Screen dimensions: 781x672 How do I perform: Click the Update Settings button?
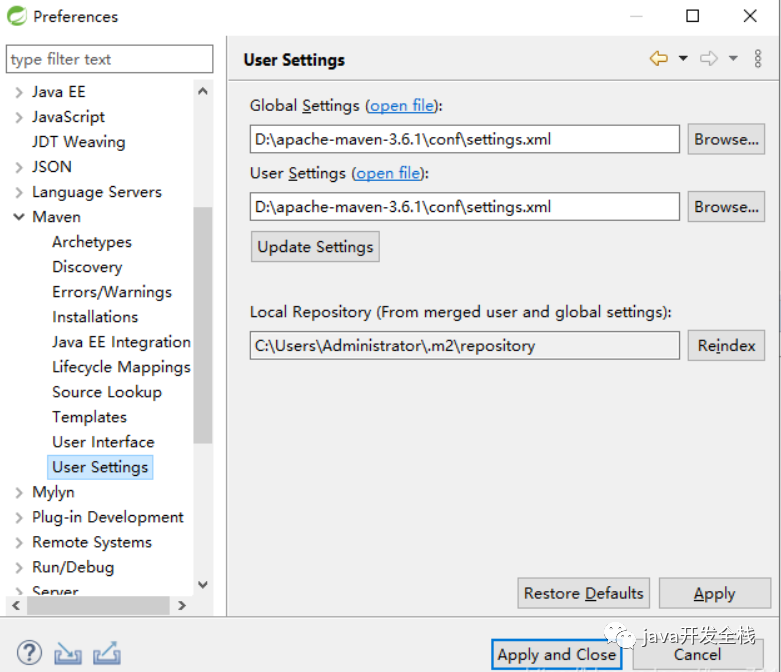coord(315,247)
